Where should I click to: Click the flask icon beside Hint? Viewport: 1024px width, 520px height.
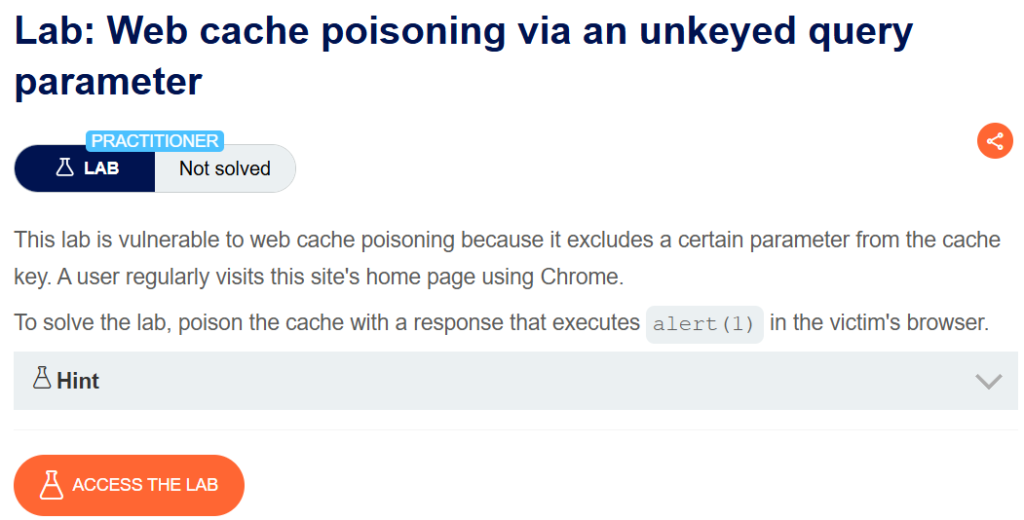[x=42, y=379]
